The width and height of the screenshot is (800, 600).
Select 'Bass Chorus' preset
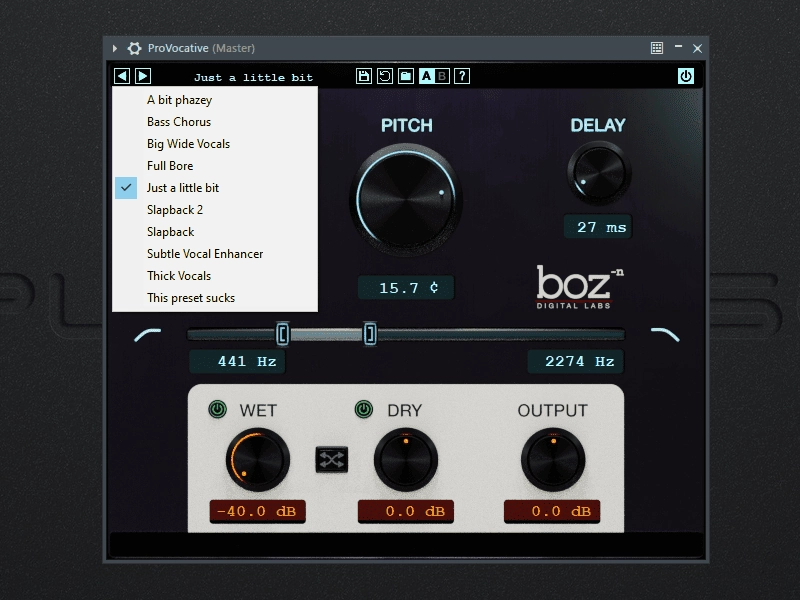pos(215,122)
